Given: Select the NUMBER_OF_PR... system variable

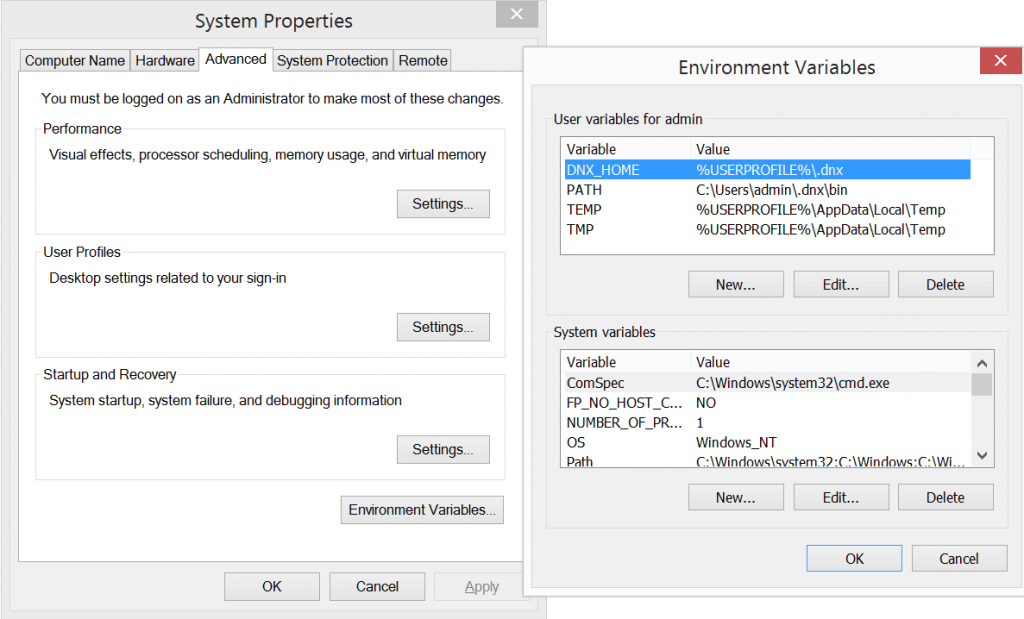Looking at the screenshot, I should (767, 422).
